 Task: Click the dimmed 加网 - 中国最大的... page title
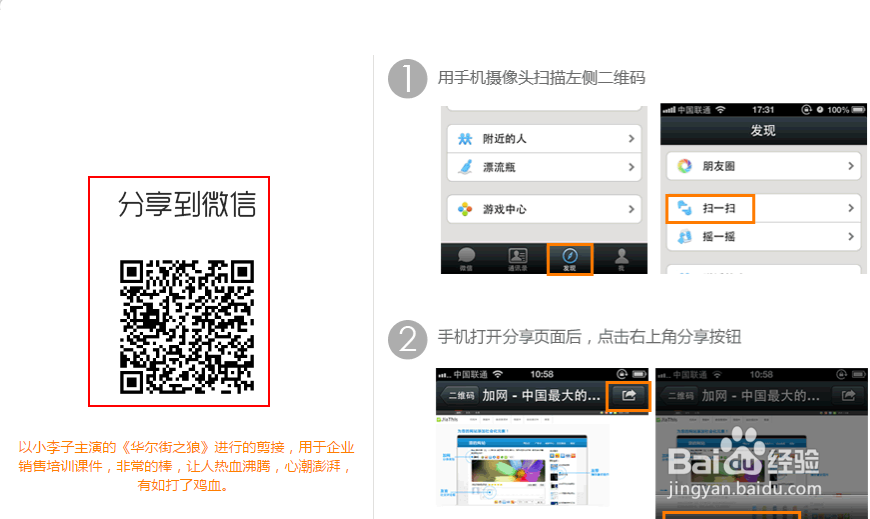pos(761,396)
